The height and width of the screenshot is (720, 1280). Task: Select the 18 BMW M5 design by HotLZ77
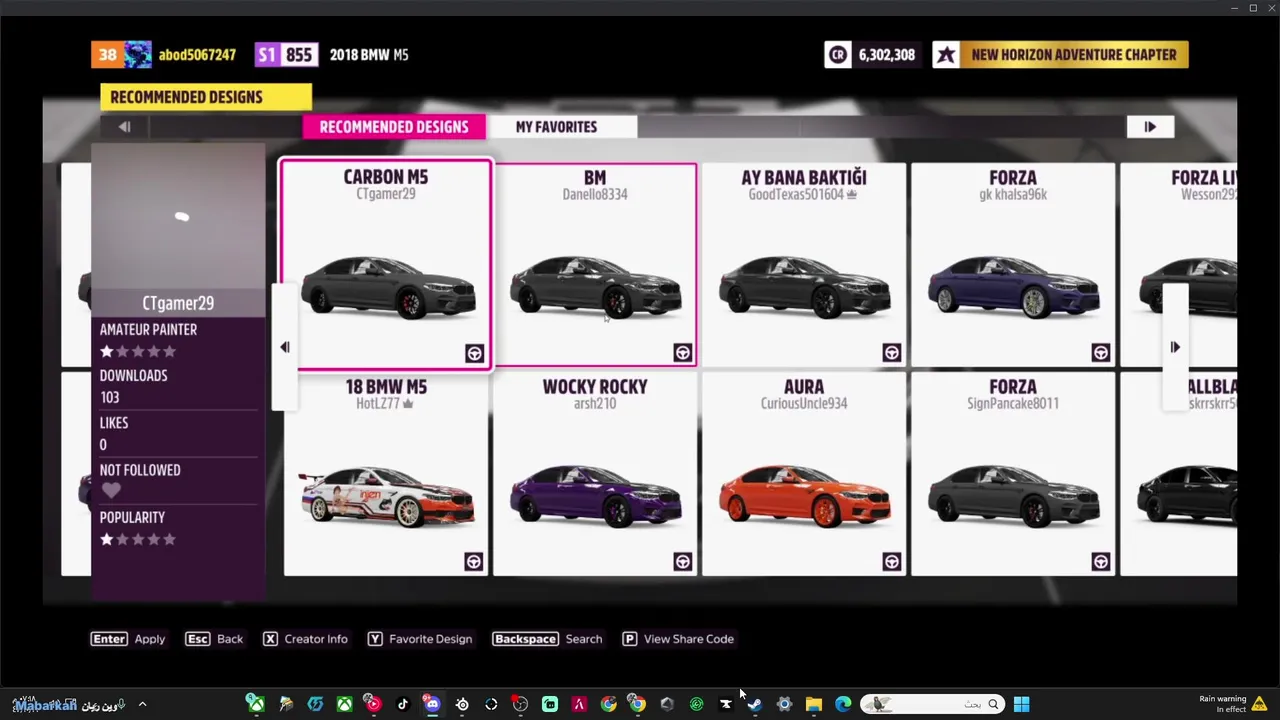click(x=386, y=473)
